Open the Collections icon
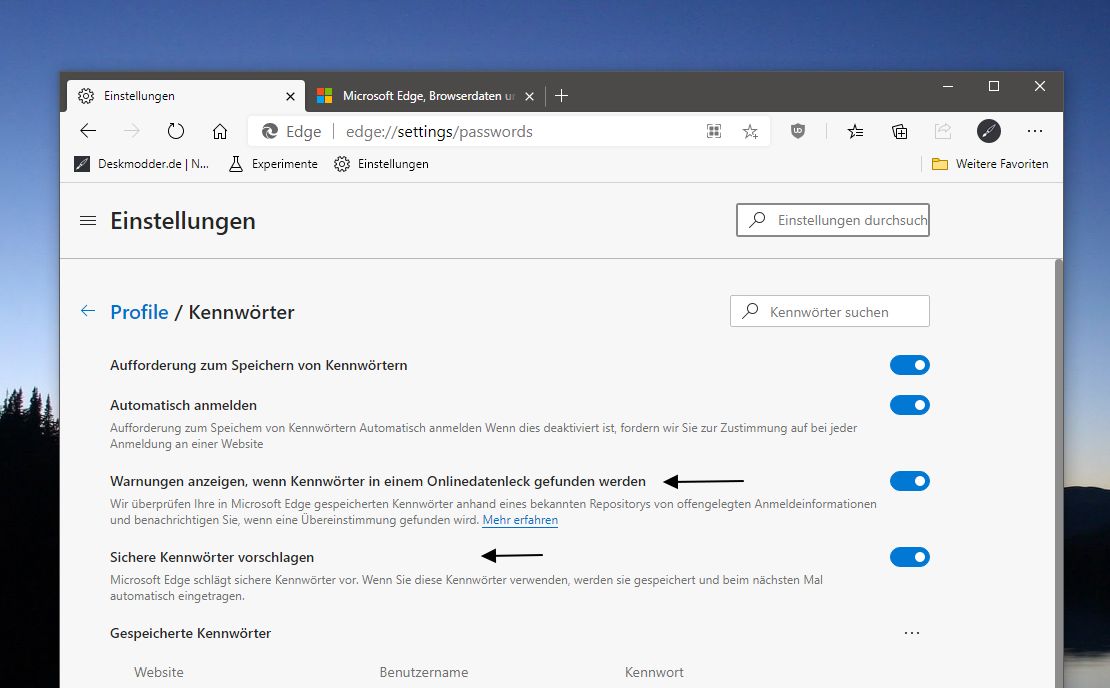The height and width of the screenshot is (688, 1110). 899,131
